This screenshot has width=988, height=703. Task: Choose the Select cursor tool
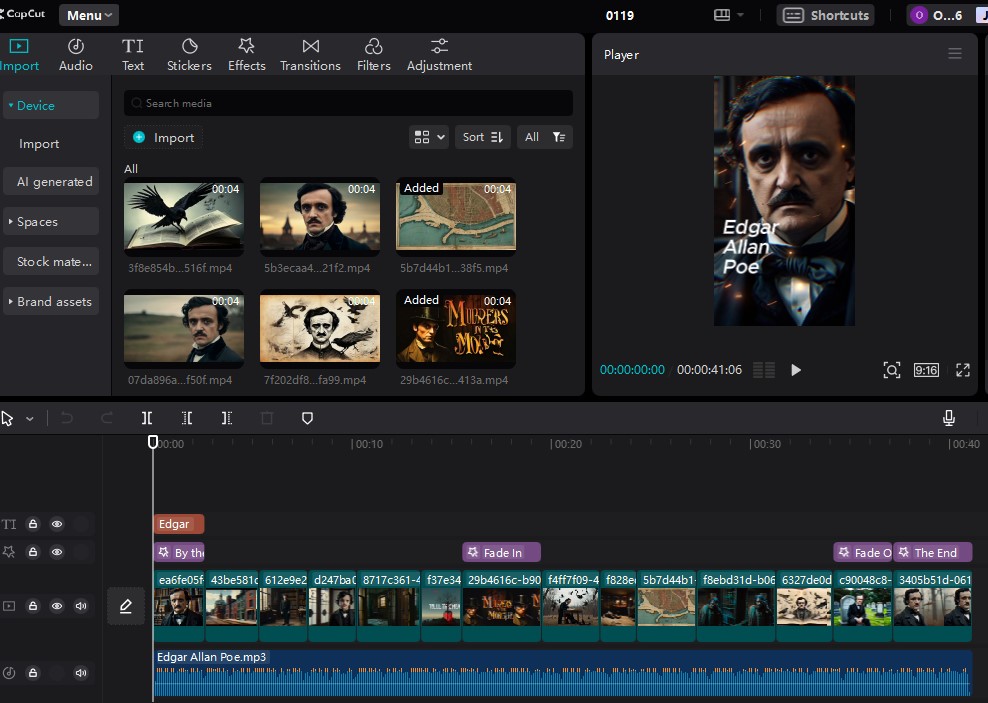(x=8, y=418)
